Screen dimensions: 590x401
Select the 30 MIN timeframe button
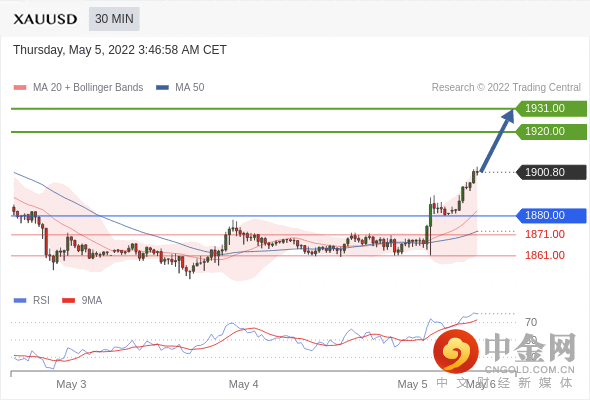click(114, 19)
